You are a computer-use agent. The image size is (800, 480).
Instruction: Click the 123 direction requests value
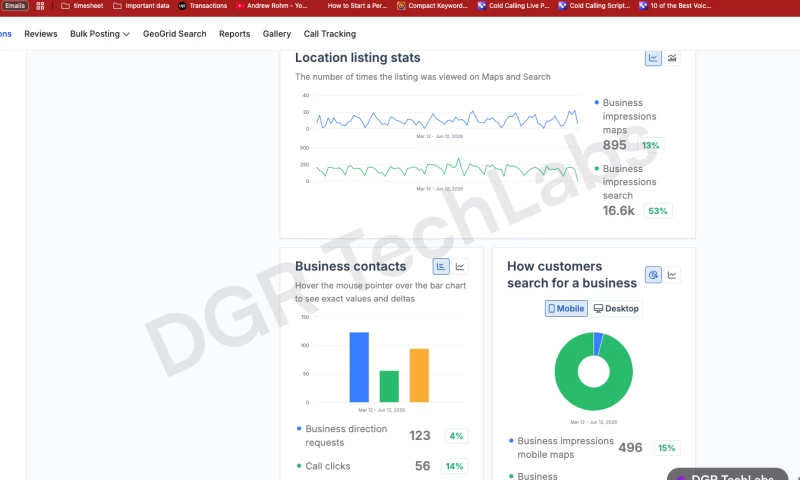[420, 436]
